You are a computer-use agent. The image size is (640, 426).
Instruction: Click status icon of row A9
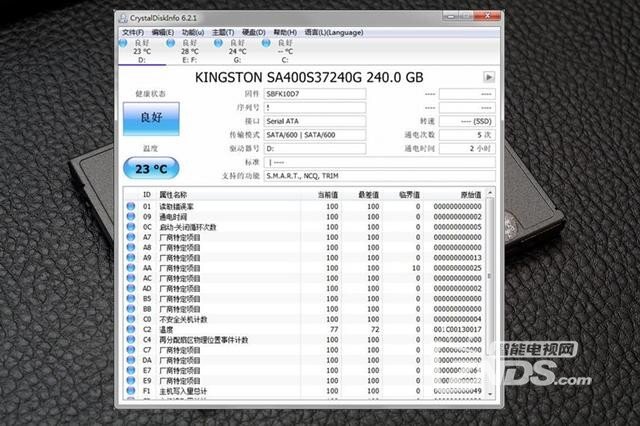point(131,257)
